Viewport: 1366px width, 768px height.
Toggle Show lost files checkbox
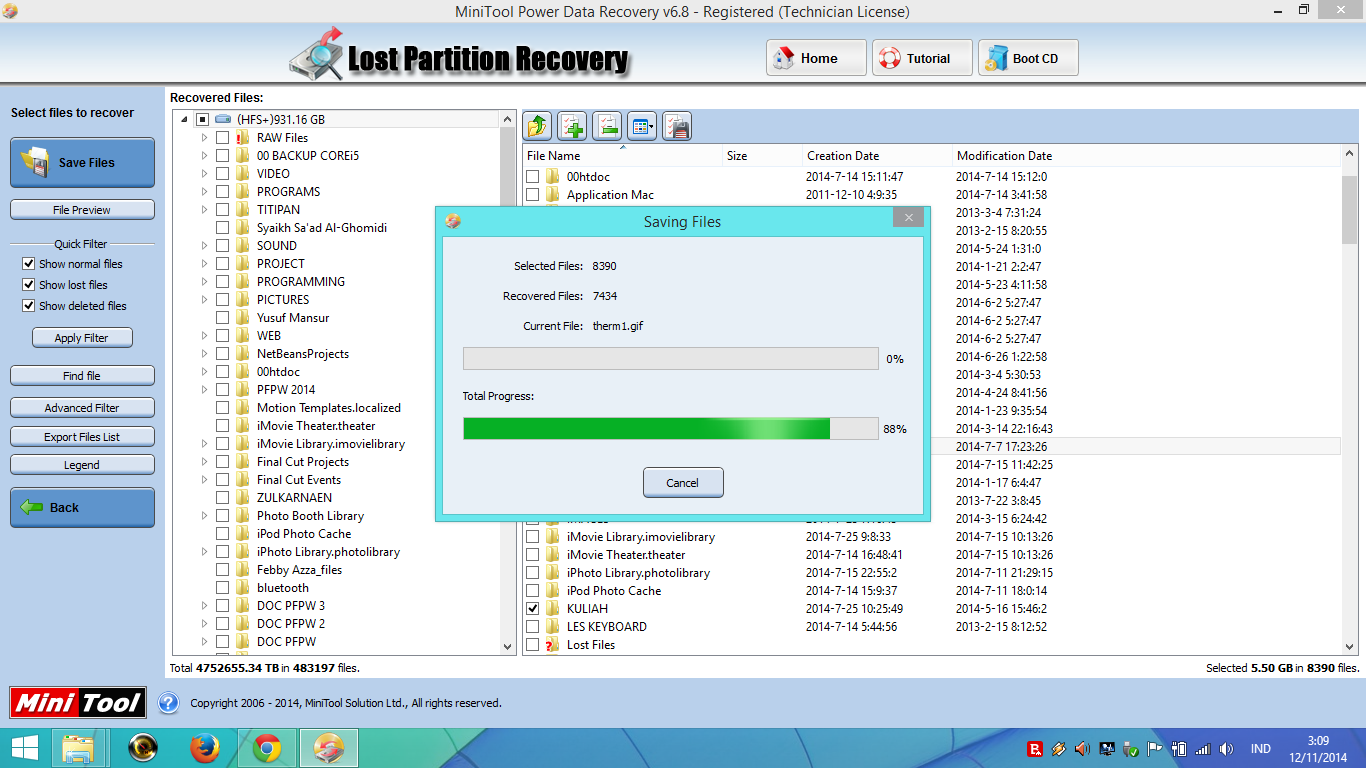click(29, 285)
